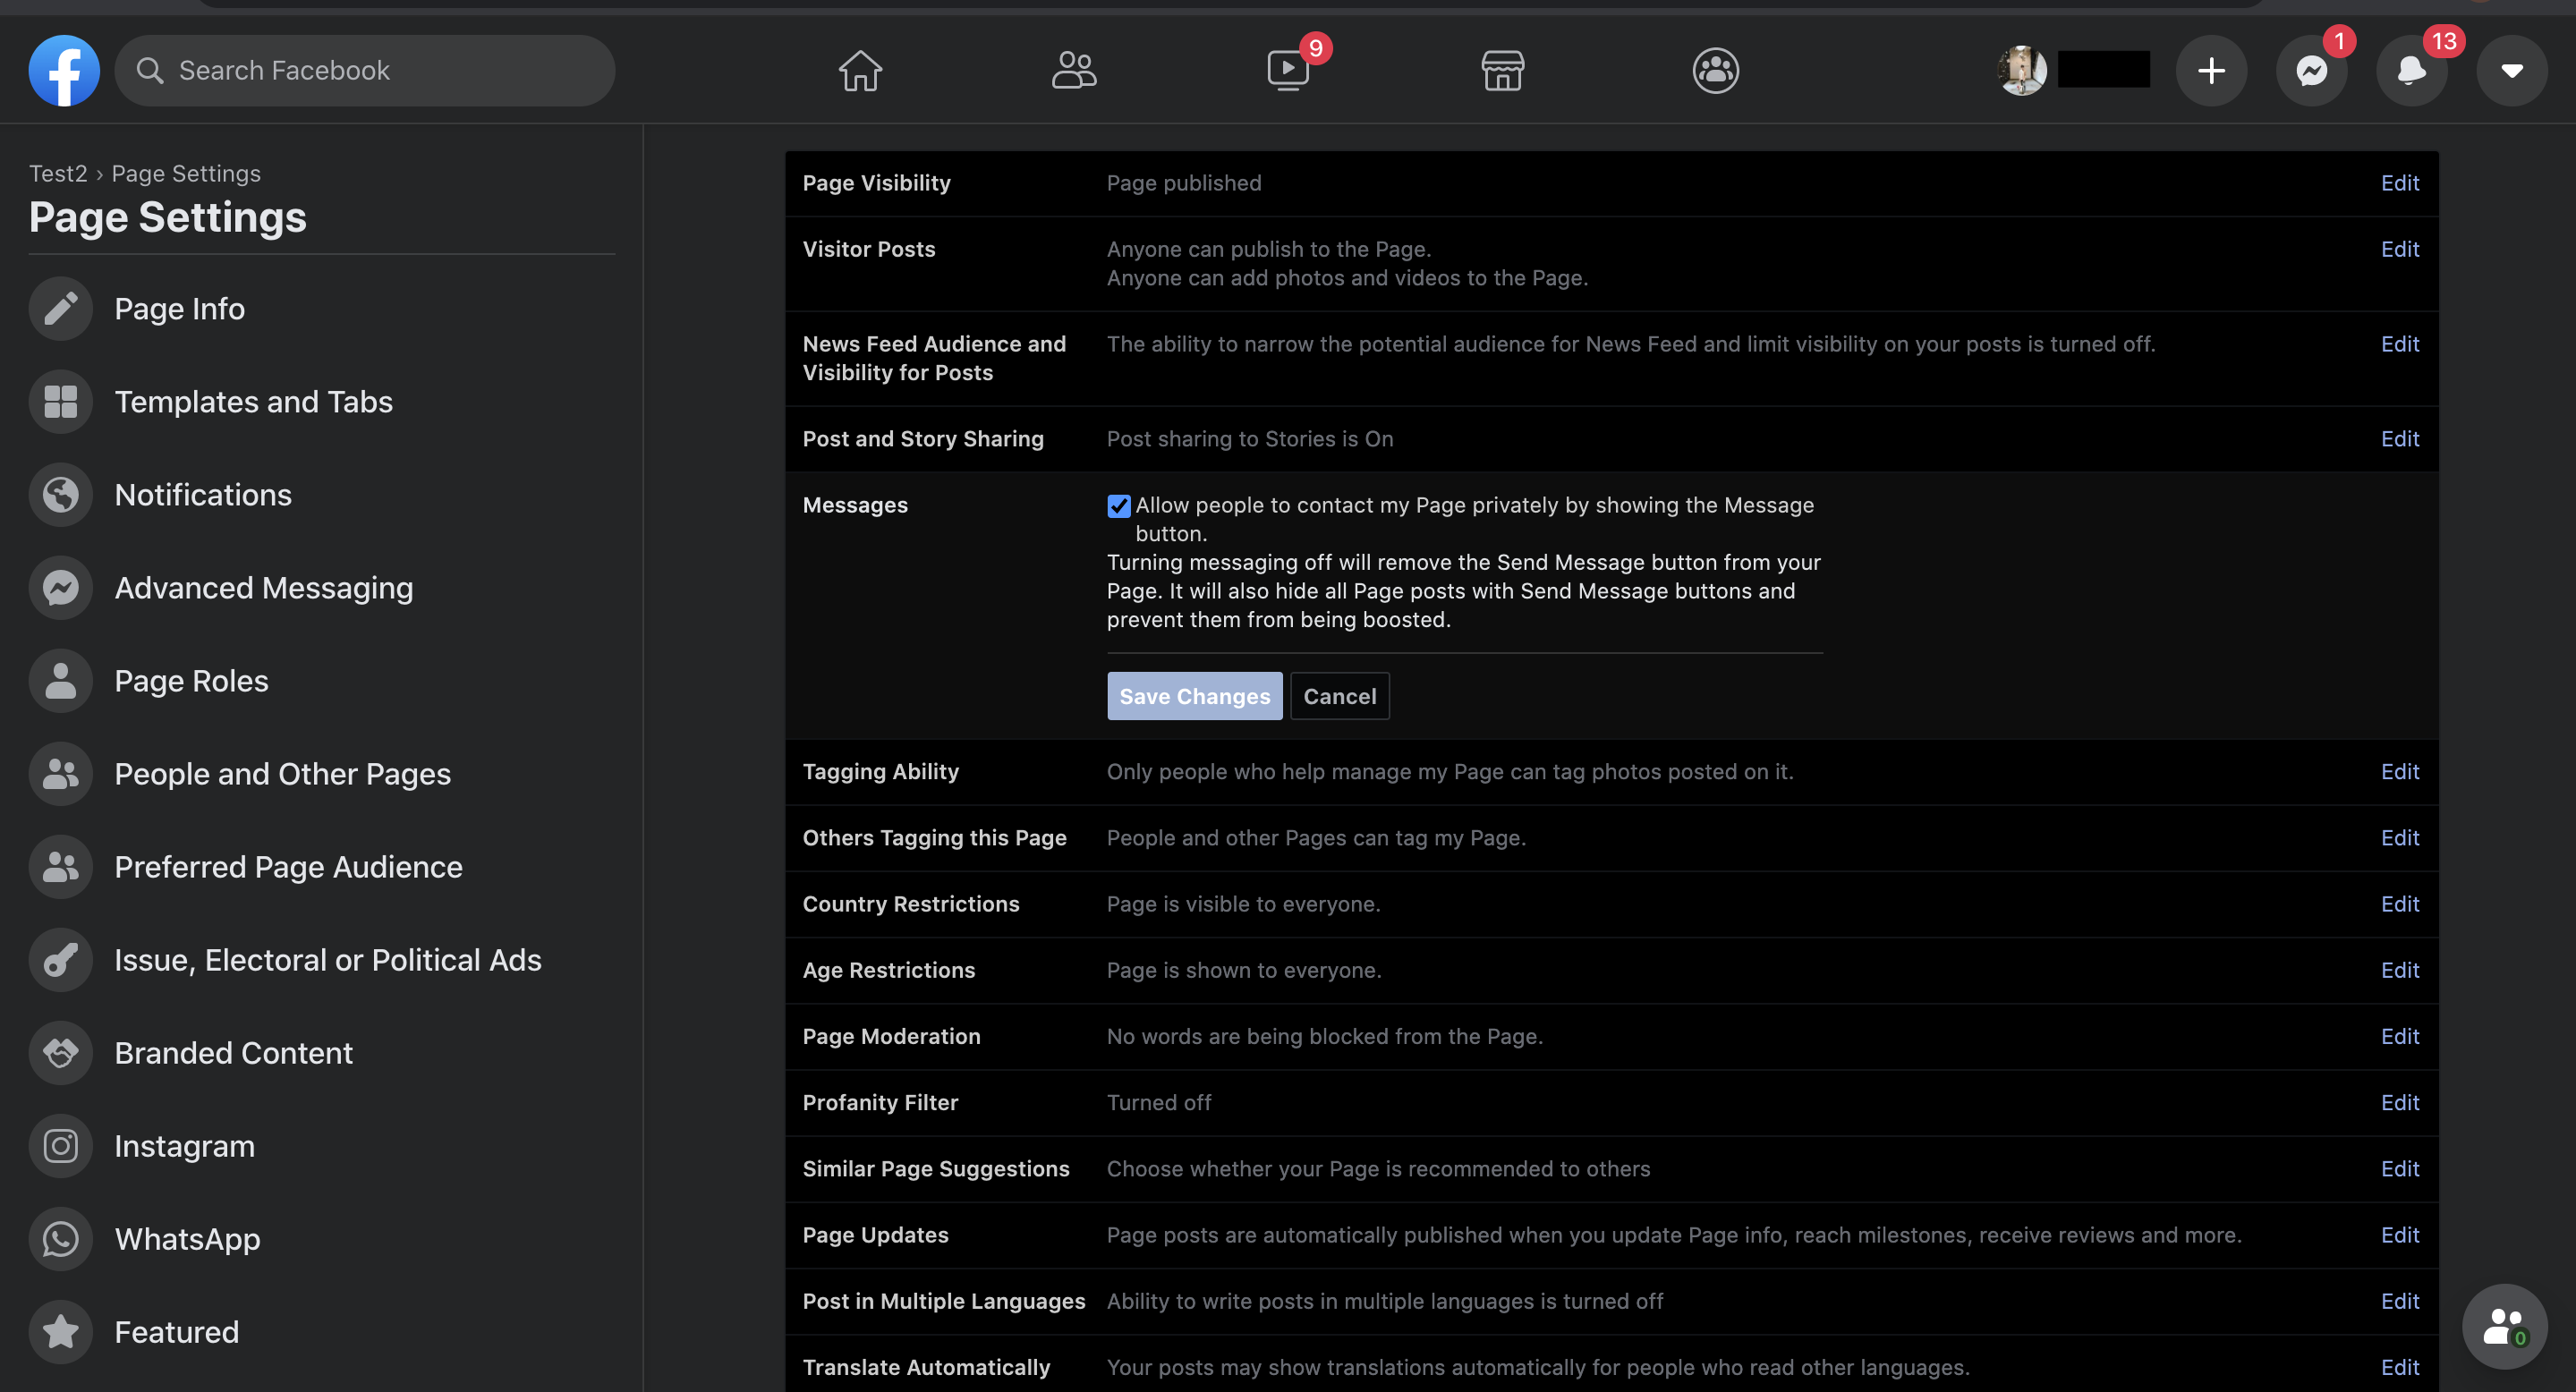Expand Page Info sidebar section

(x=180, y=307)
